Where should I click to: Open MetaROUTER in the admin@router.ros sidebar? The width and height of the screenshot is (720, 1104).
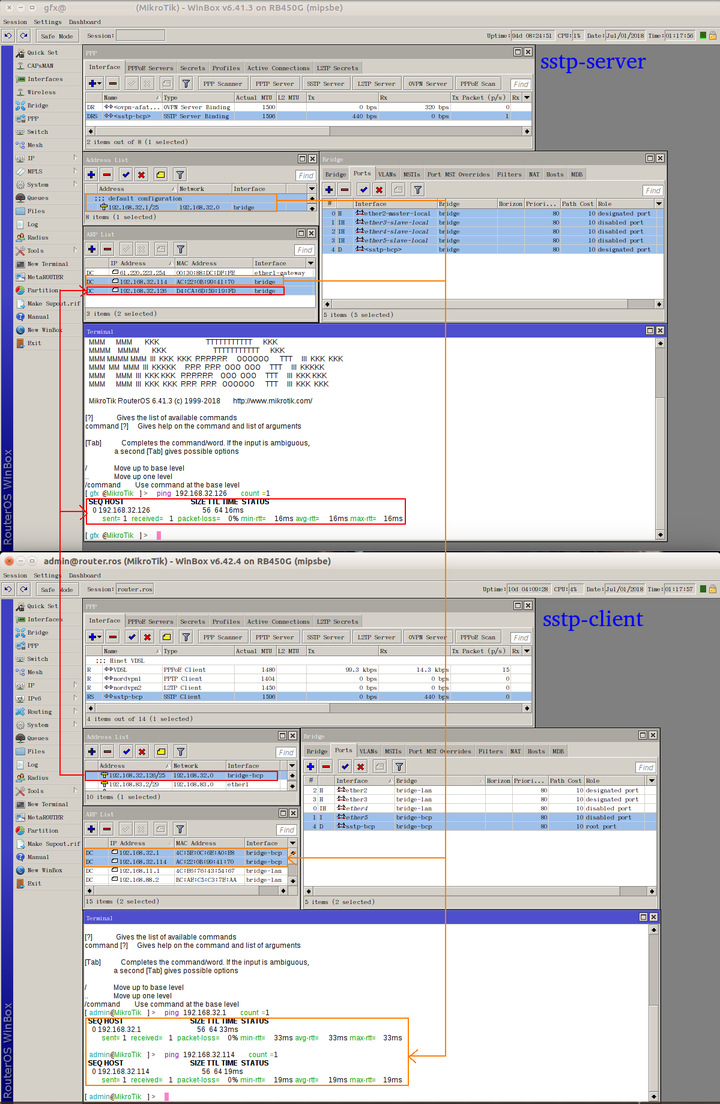[x=44, y=817]
